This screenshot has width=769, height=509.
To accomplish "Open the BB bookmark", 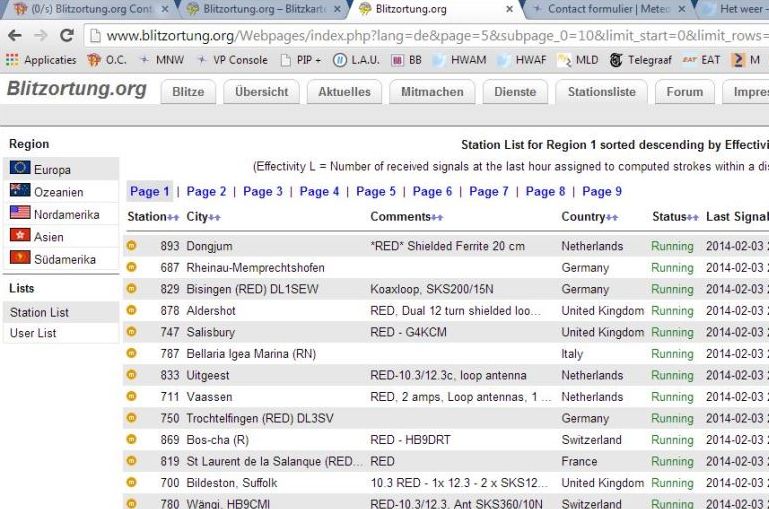I will [x=407, y=60].
